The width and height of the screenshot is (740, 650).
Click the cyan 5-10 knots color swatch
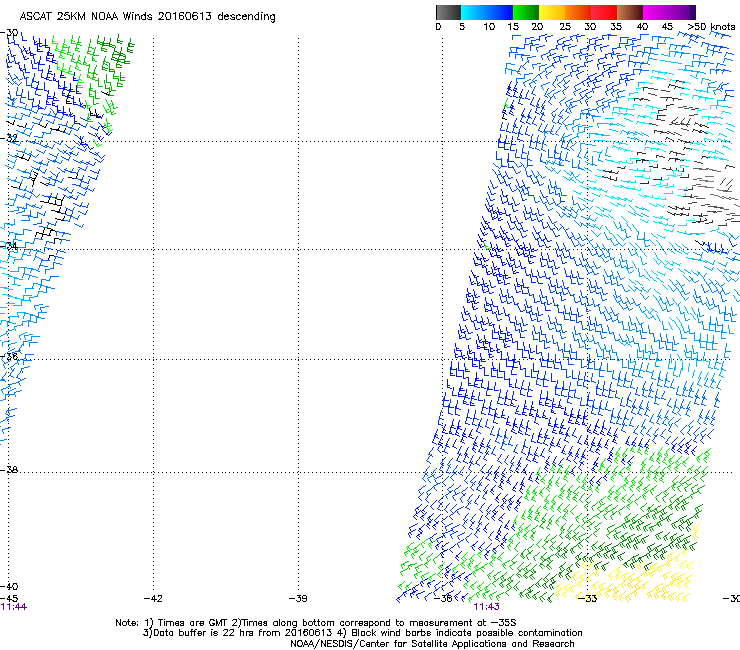point(474,12)
